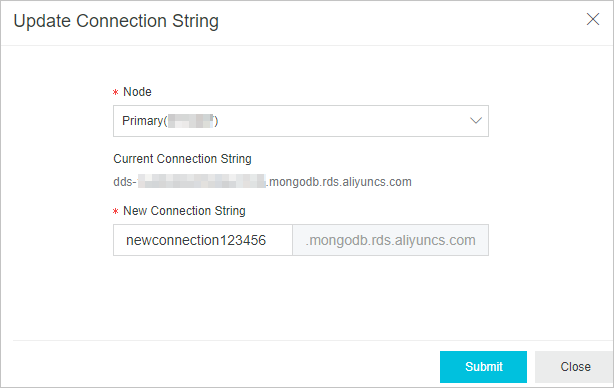614x388 pixels.
Task: Click blurred instance ID after dds- prefix
Action: click(x=202, y=182)
